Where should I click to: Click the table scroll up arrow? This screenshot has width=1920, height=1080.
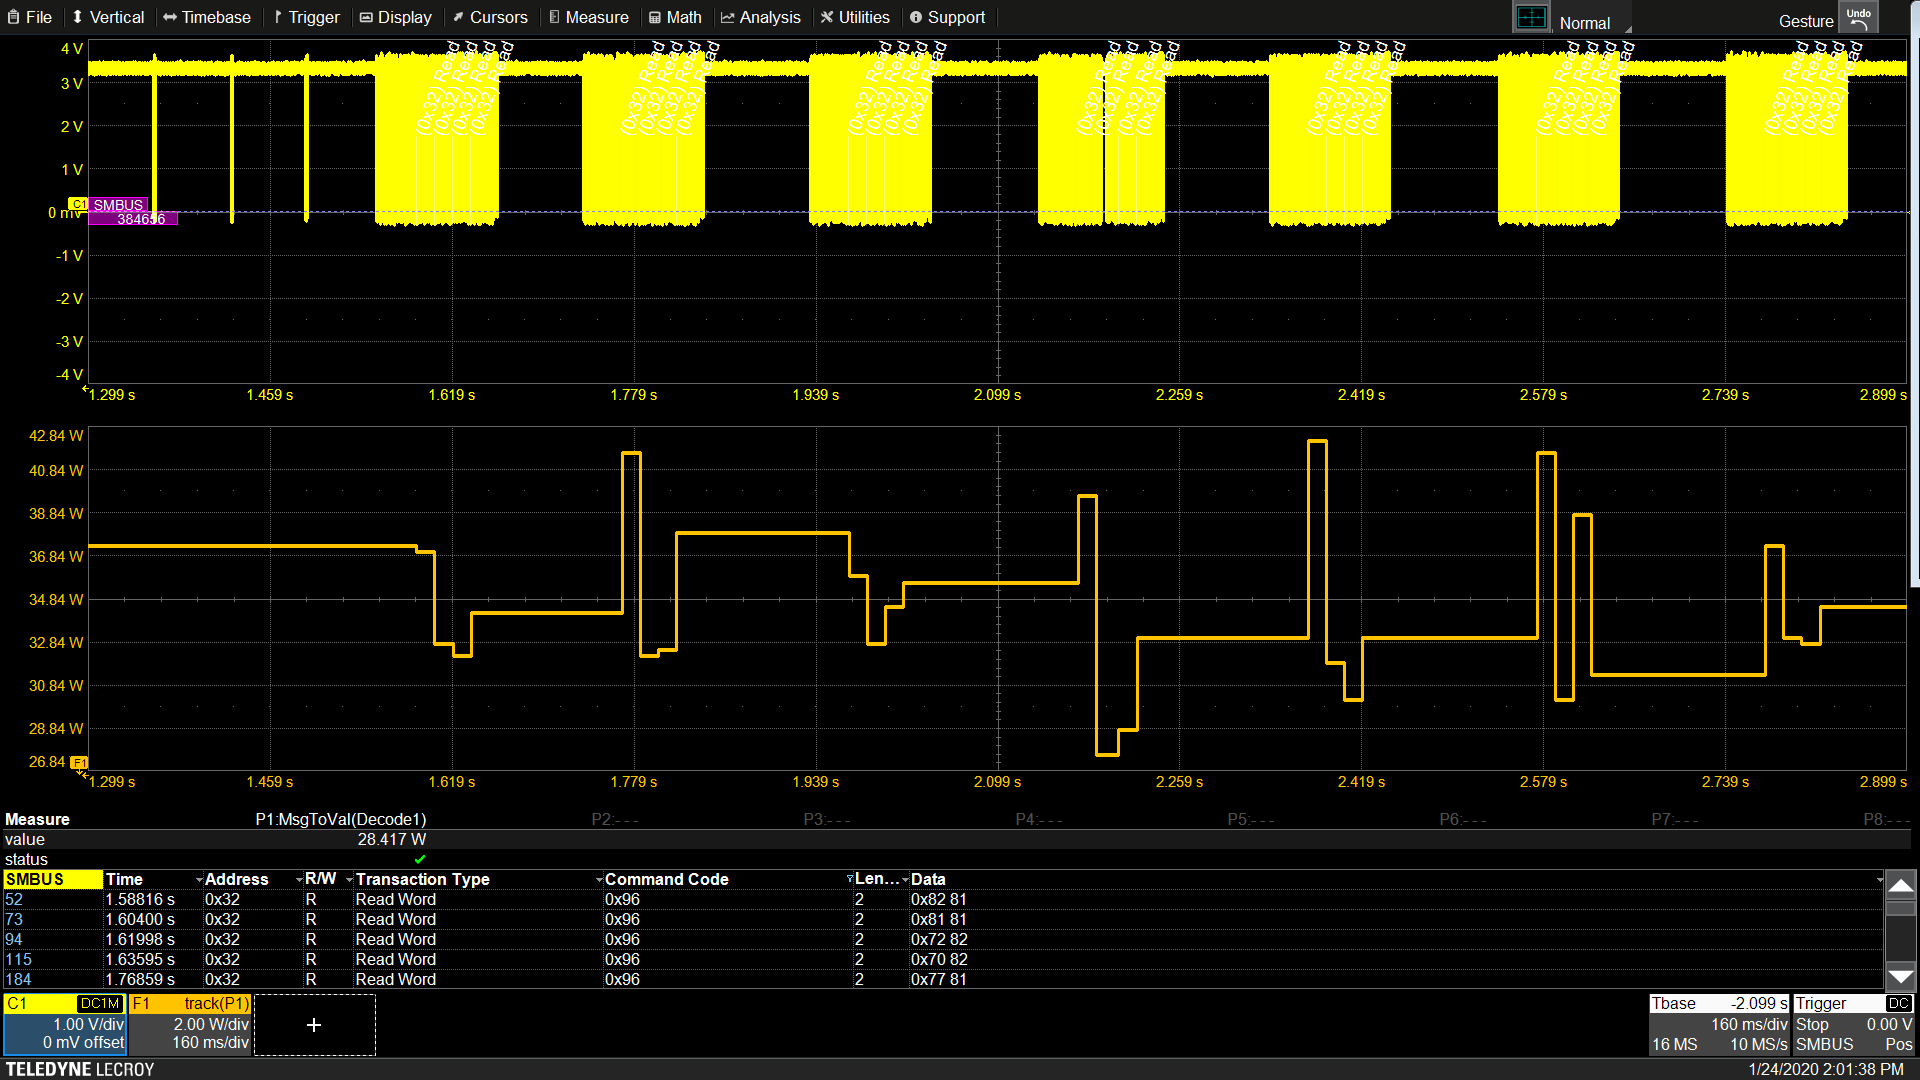tap(1900, 885)
